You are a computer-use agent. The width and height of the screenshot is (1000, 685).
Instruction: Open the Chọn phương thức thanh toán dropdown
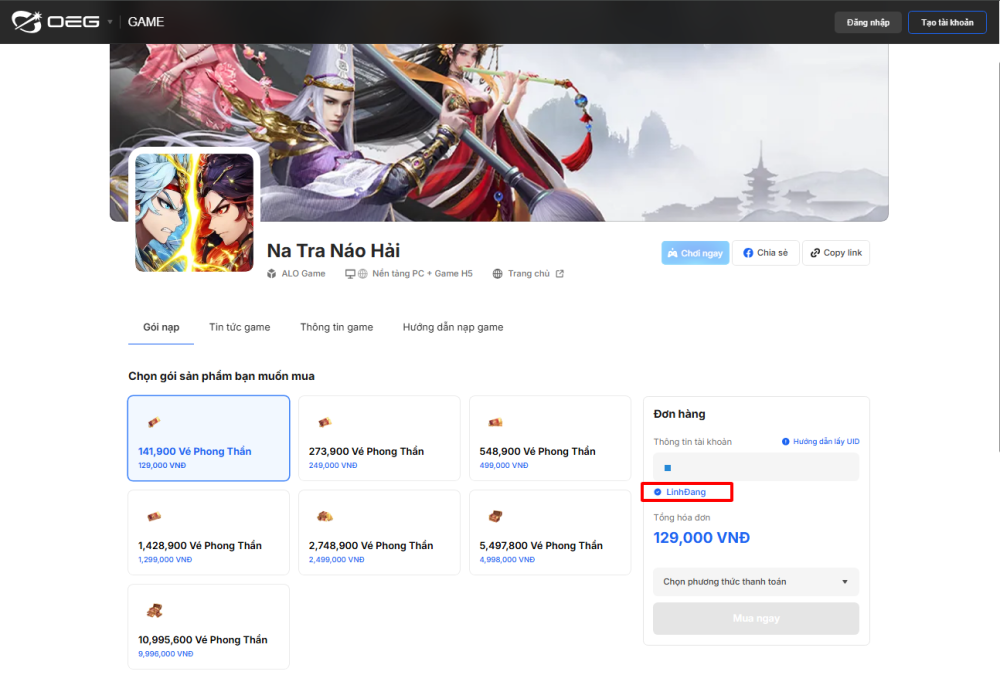coord(756,582)
